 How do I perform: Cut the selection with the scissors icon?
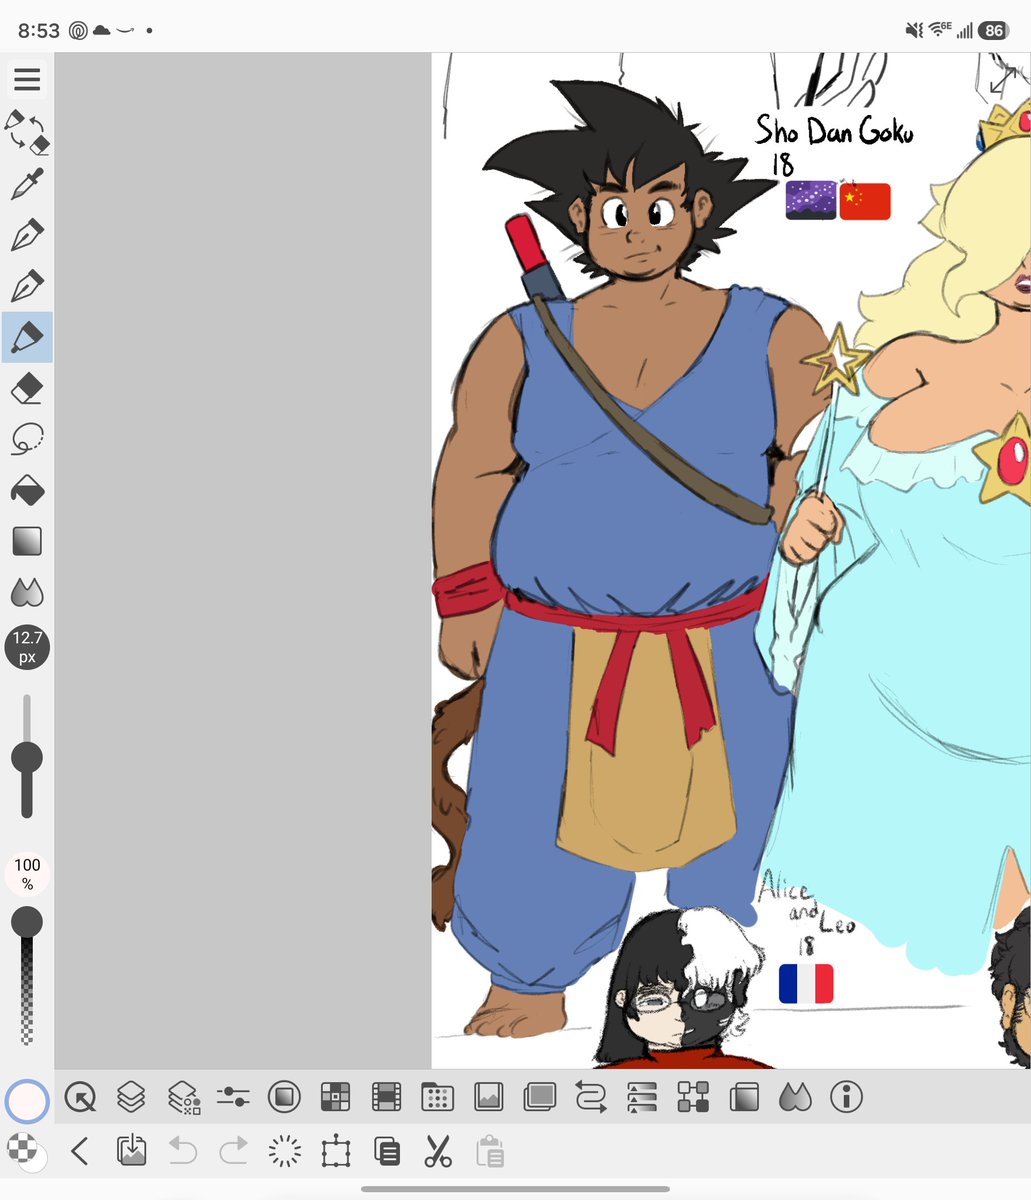[438, 1152]
